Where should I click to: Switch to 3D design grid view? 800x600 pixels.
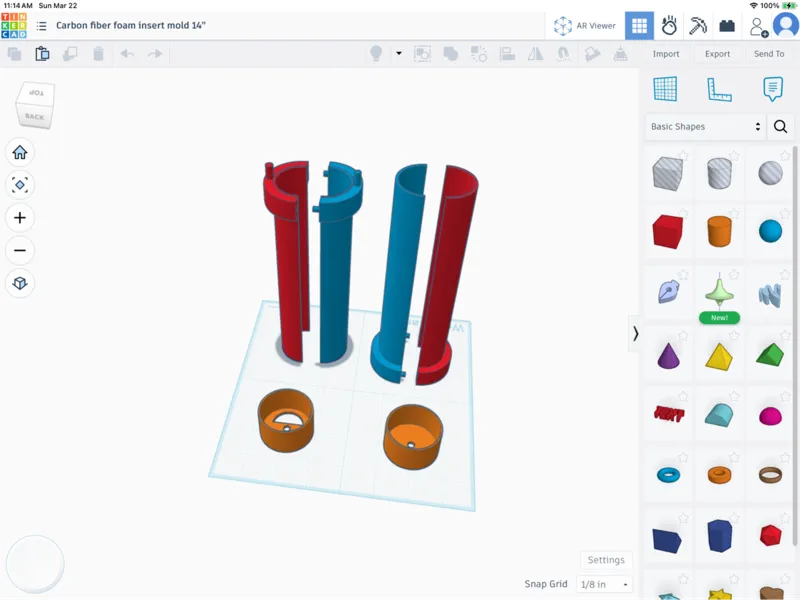pos(639,26)
